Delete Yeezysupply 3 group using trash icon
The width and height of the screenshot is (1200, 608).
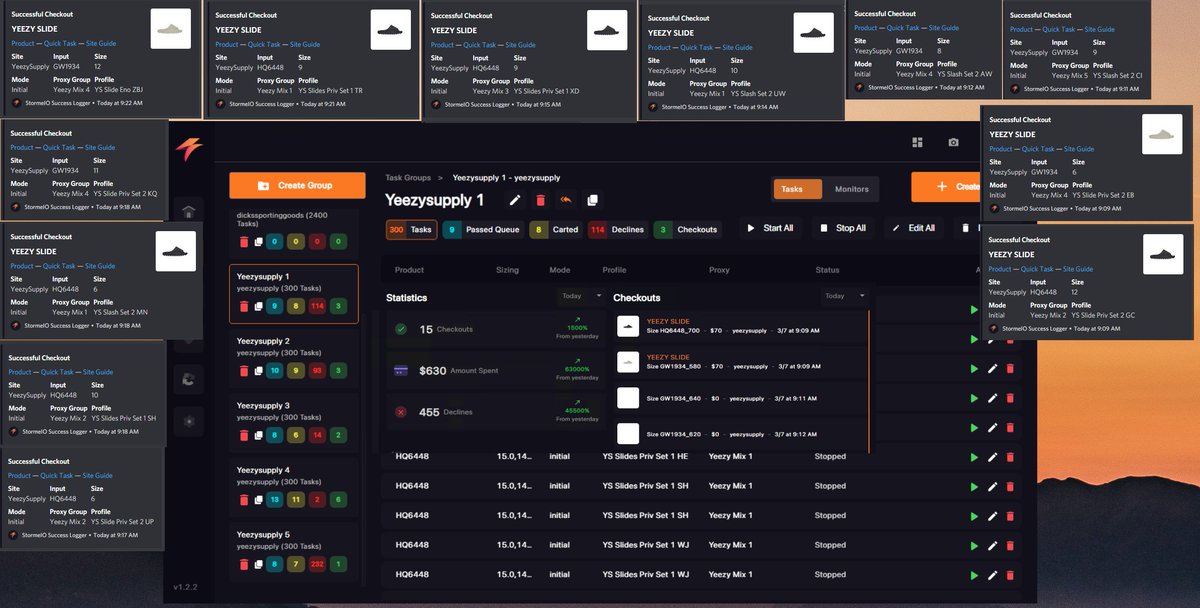click(243, 435)
